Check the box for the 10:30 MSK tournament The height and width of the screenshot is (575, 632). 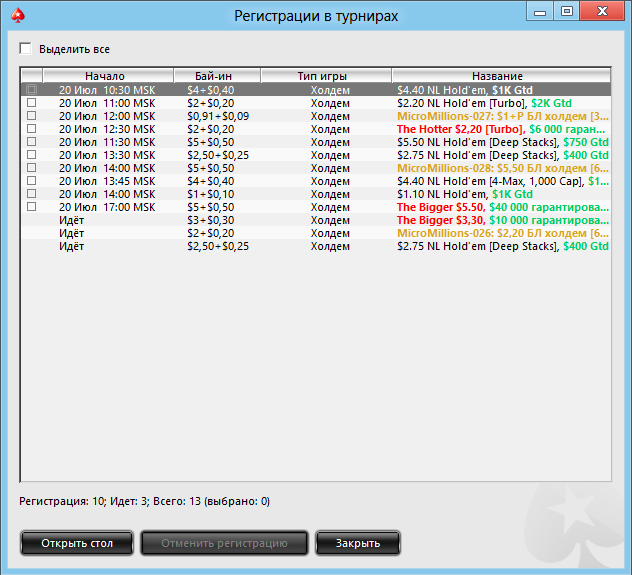31,89
